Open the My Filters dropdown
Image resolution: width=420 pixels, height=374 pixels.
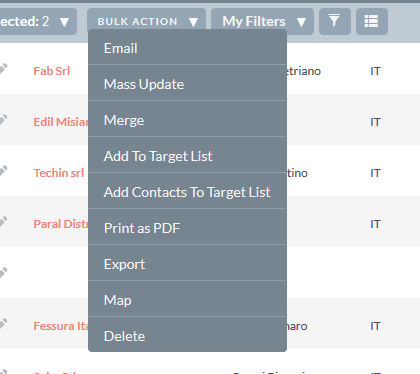pyautogui.click(x=262, y=21)
